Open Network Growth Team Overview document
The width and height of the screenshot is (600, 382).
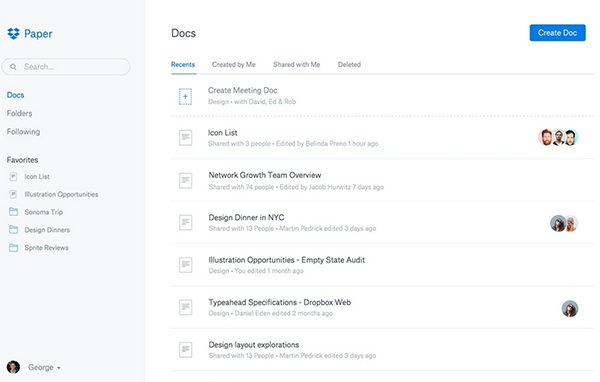(x=265, y=175)
